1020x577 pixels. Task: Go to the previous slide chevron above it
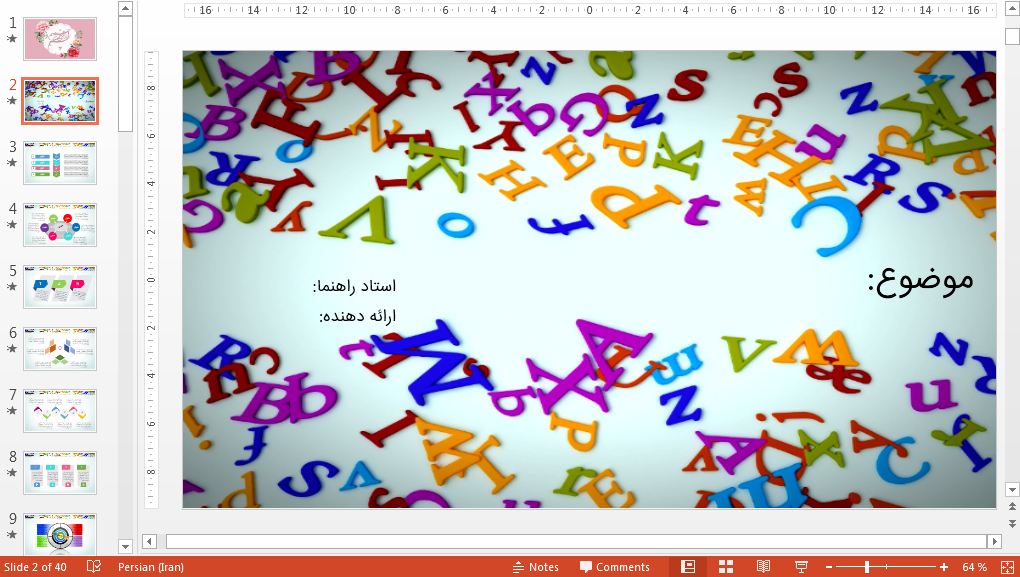click(1012, 506)
